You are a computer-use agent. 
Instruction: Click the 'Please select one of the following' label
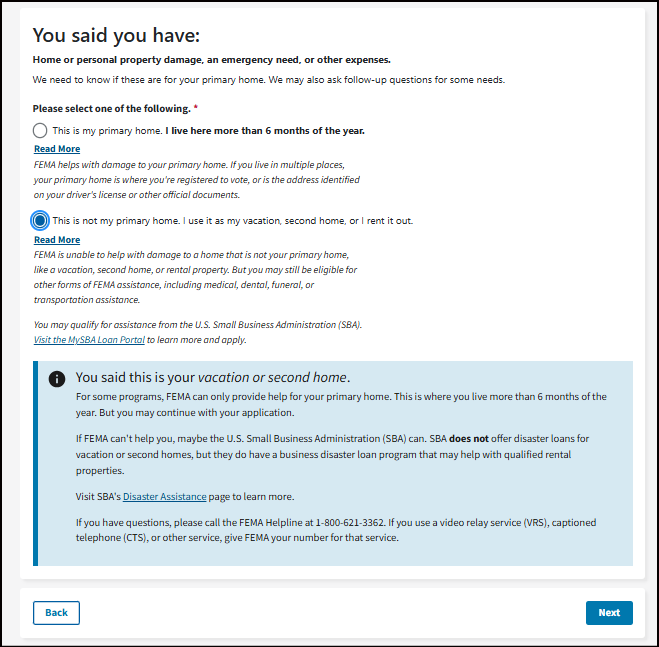coord(111,108)
